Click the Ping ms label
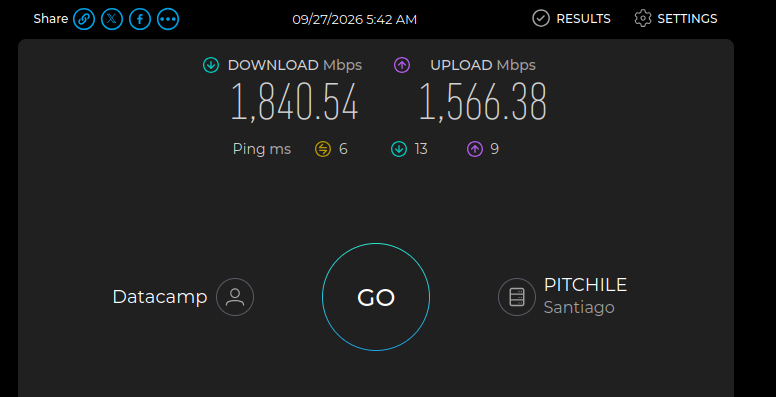The width and height of the screenshot is (776, 397). pos(262,149)
